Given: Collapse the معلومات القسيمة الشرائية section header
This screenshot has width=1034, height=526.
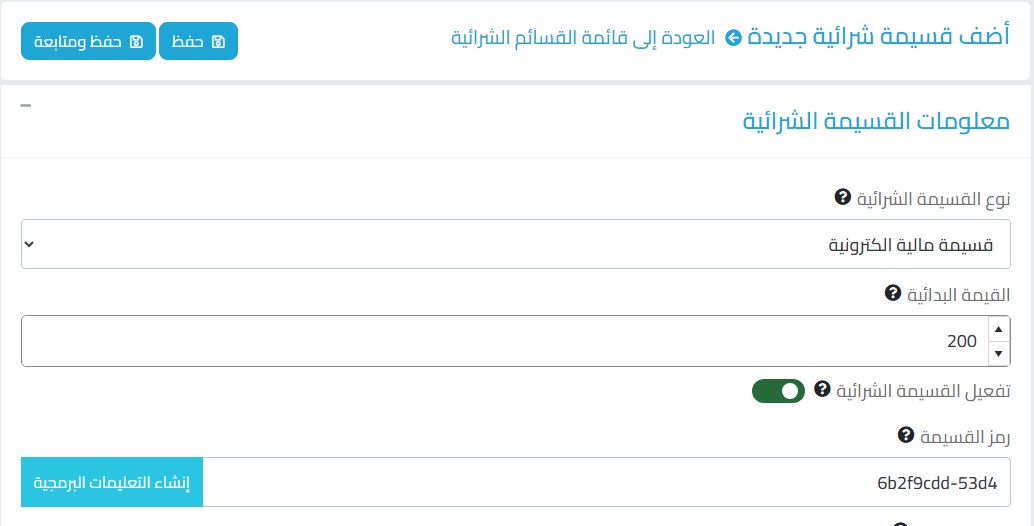Looking at the screenshot, I should pyautogui.click(x=875, y=122).
